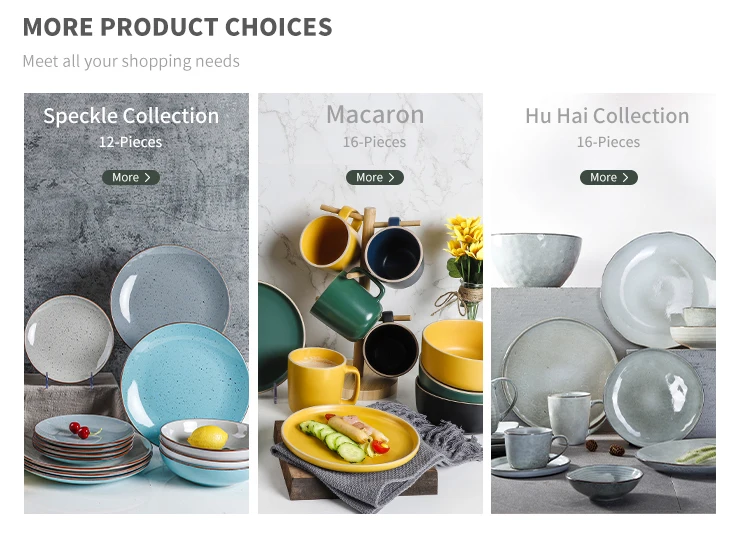Click the More button under Hu Hai Collection
The height and width of the screenshot is (536, 750).
[608, 177]
